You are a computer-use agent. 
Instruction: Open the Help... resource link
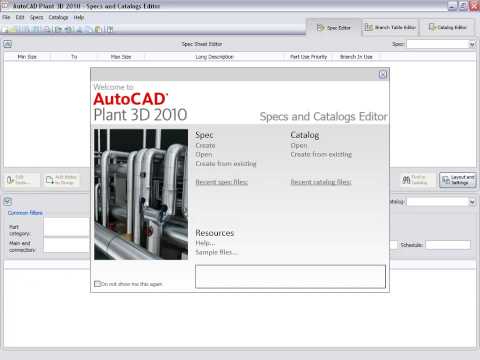(x=205, y=243)
